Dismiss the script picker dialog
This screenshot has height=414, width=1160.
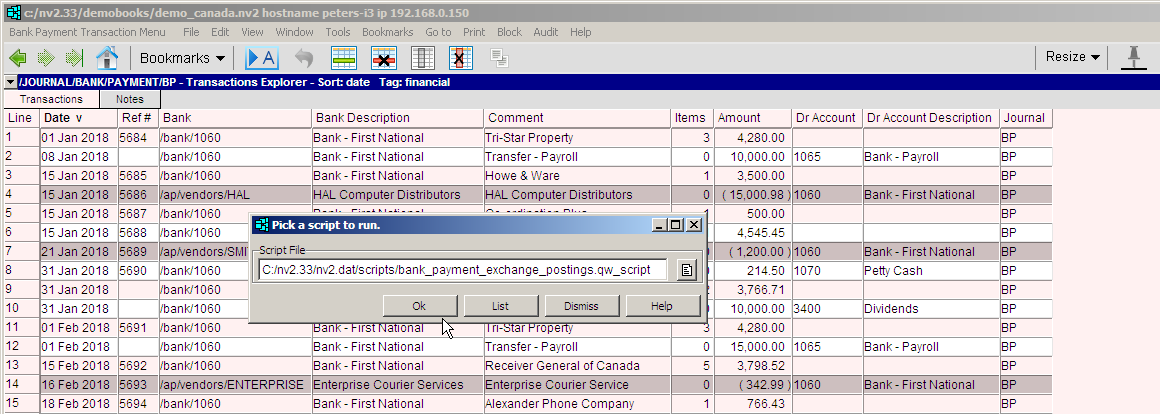coord(581,306)
